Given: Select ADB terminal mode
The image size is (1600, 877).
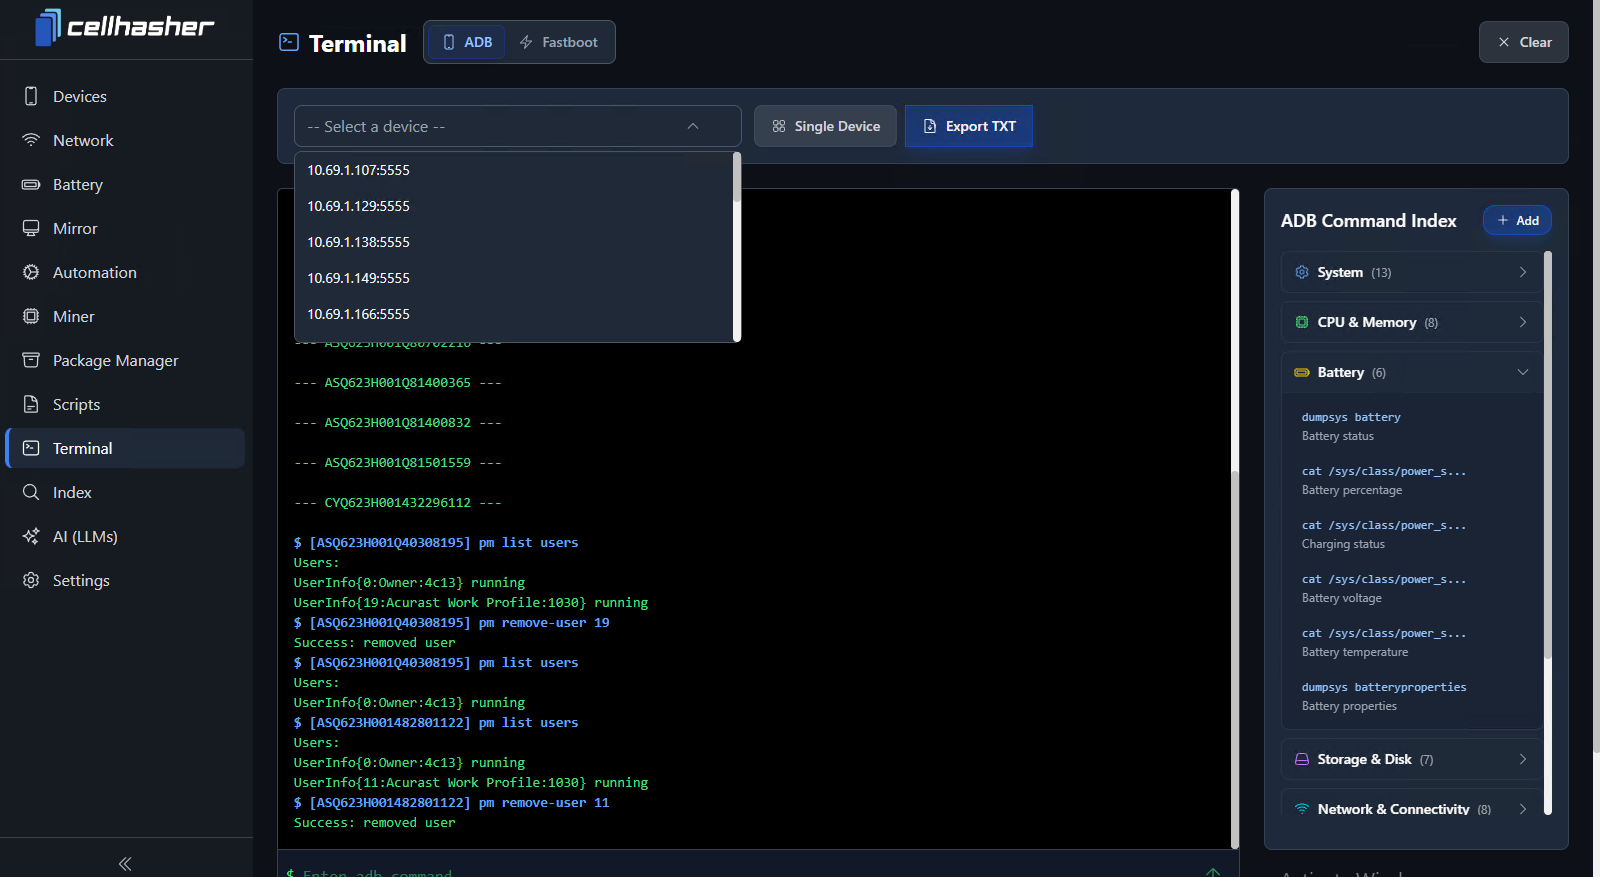Looking at the screenshot, I should pyautogui.click(x=467, y=42).
